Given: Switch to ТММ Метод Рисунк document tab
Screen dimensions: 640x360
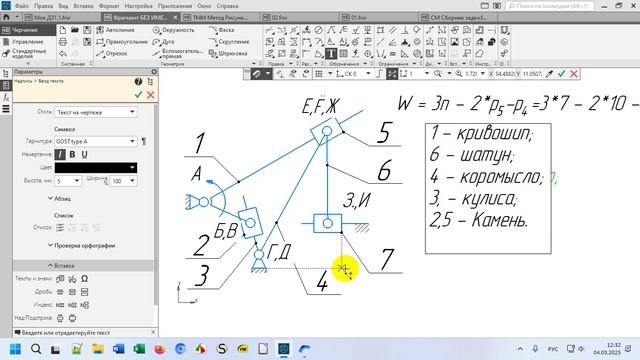Looking at the screenshot, I should pos(220,18).
